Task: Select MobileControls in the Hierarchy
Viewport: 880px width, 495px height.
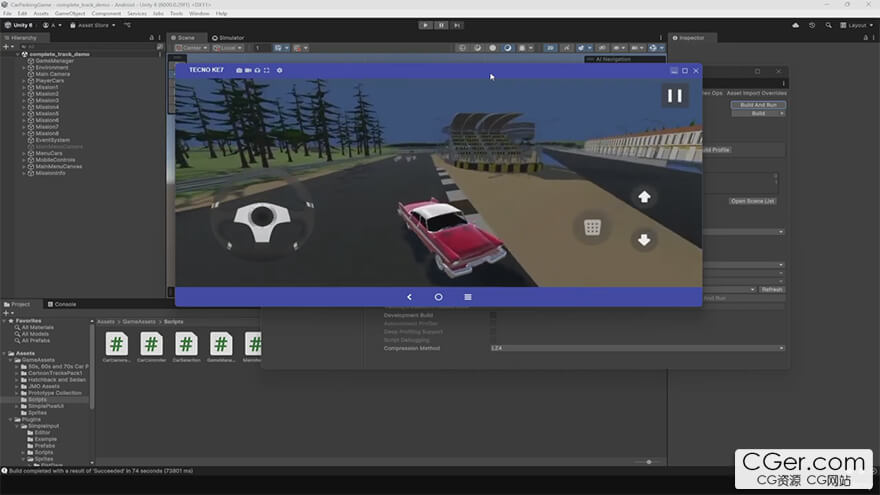Action: click(x=55, y=160)
